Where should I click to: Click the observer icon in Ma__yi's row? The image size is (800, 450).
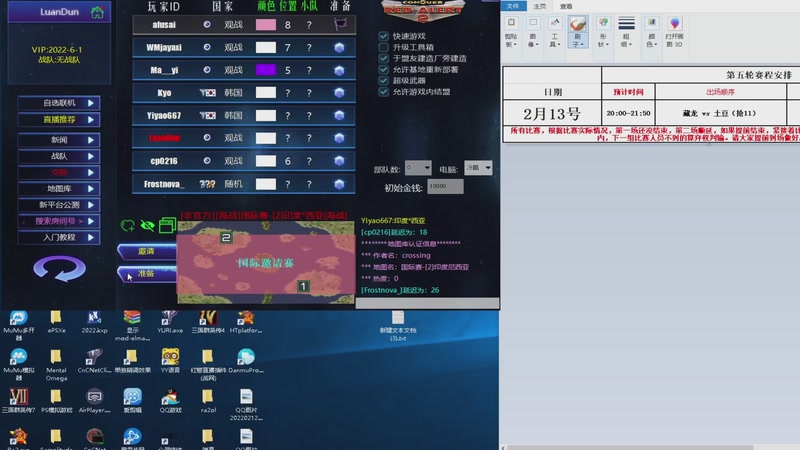(207, 70)
